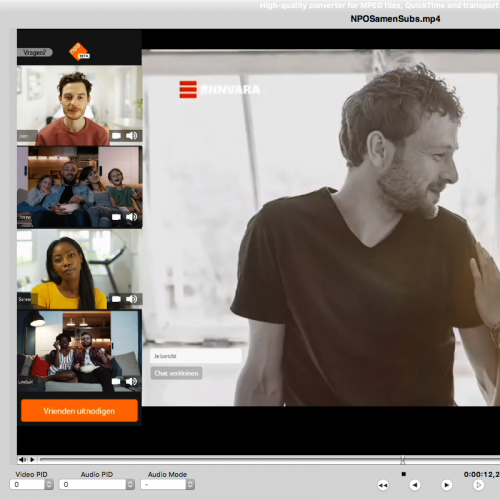Image resolution: width=500 pixels, height=500 pixels.
Task: Click the camera icon on the family tile
Action: pyautogui.click(x=116, y=217)
